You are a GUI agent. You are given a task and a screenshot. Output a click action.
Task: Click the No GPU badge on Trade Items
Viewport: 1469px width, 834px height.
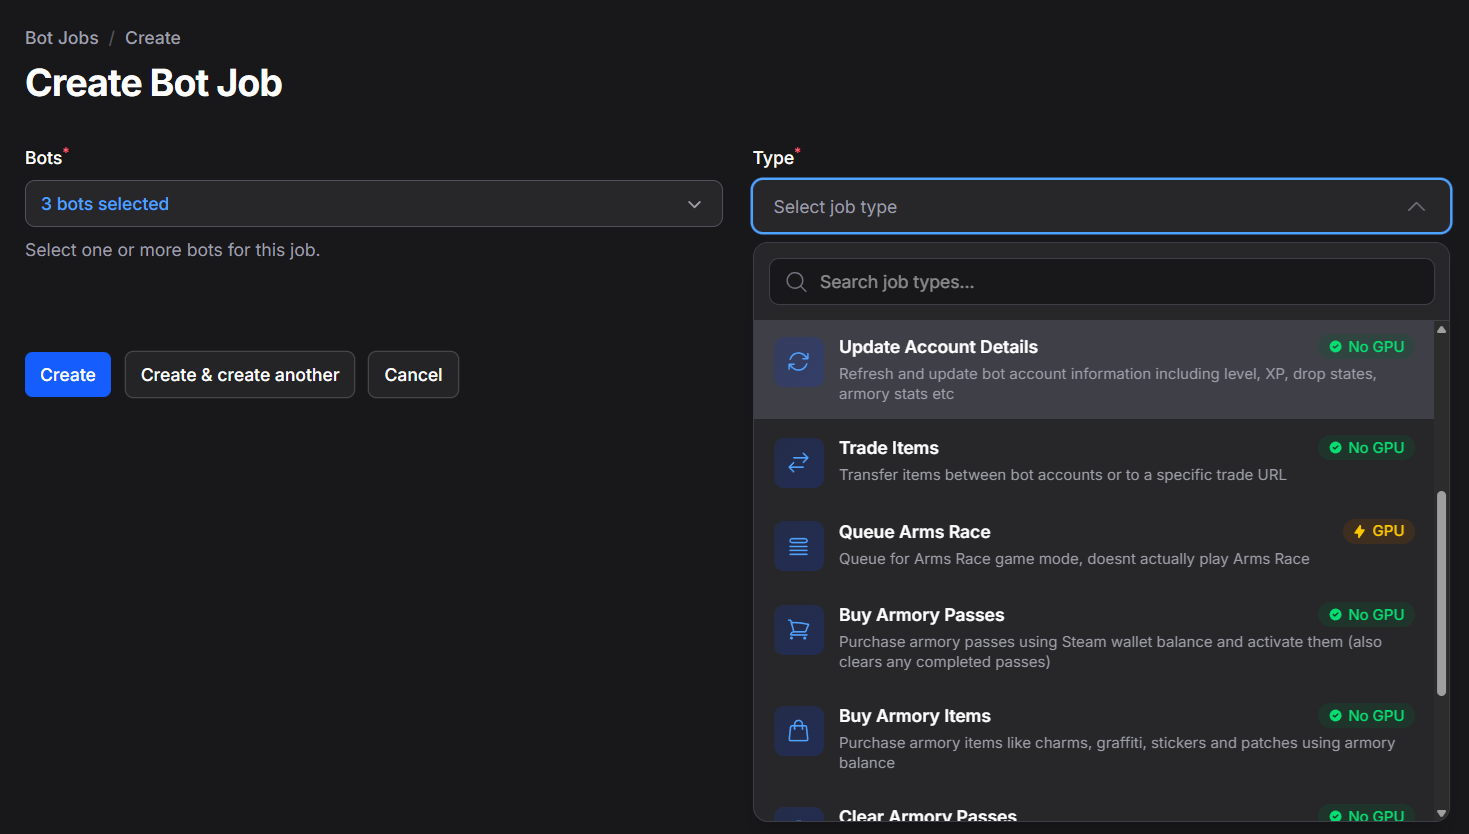point(1366,447)
